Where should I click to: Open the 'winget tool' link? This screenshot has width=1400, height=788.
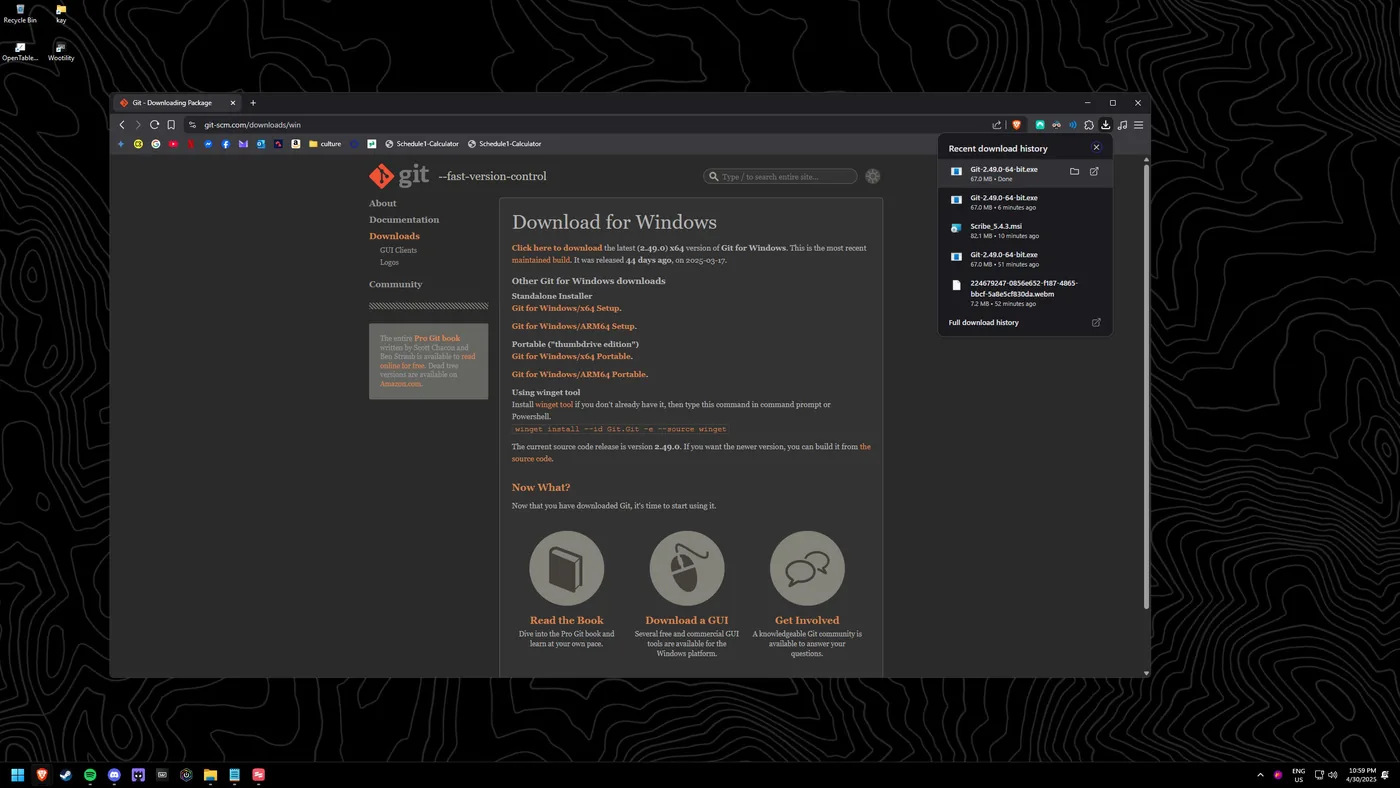coord(554,405)
